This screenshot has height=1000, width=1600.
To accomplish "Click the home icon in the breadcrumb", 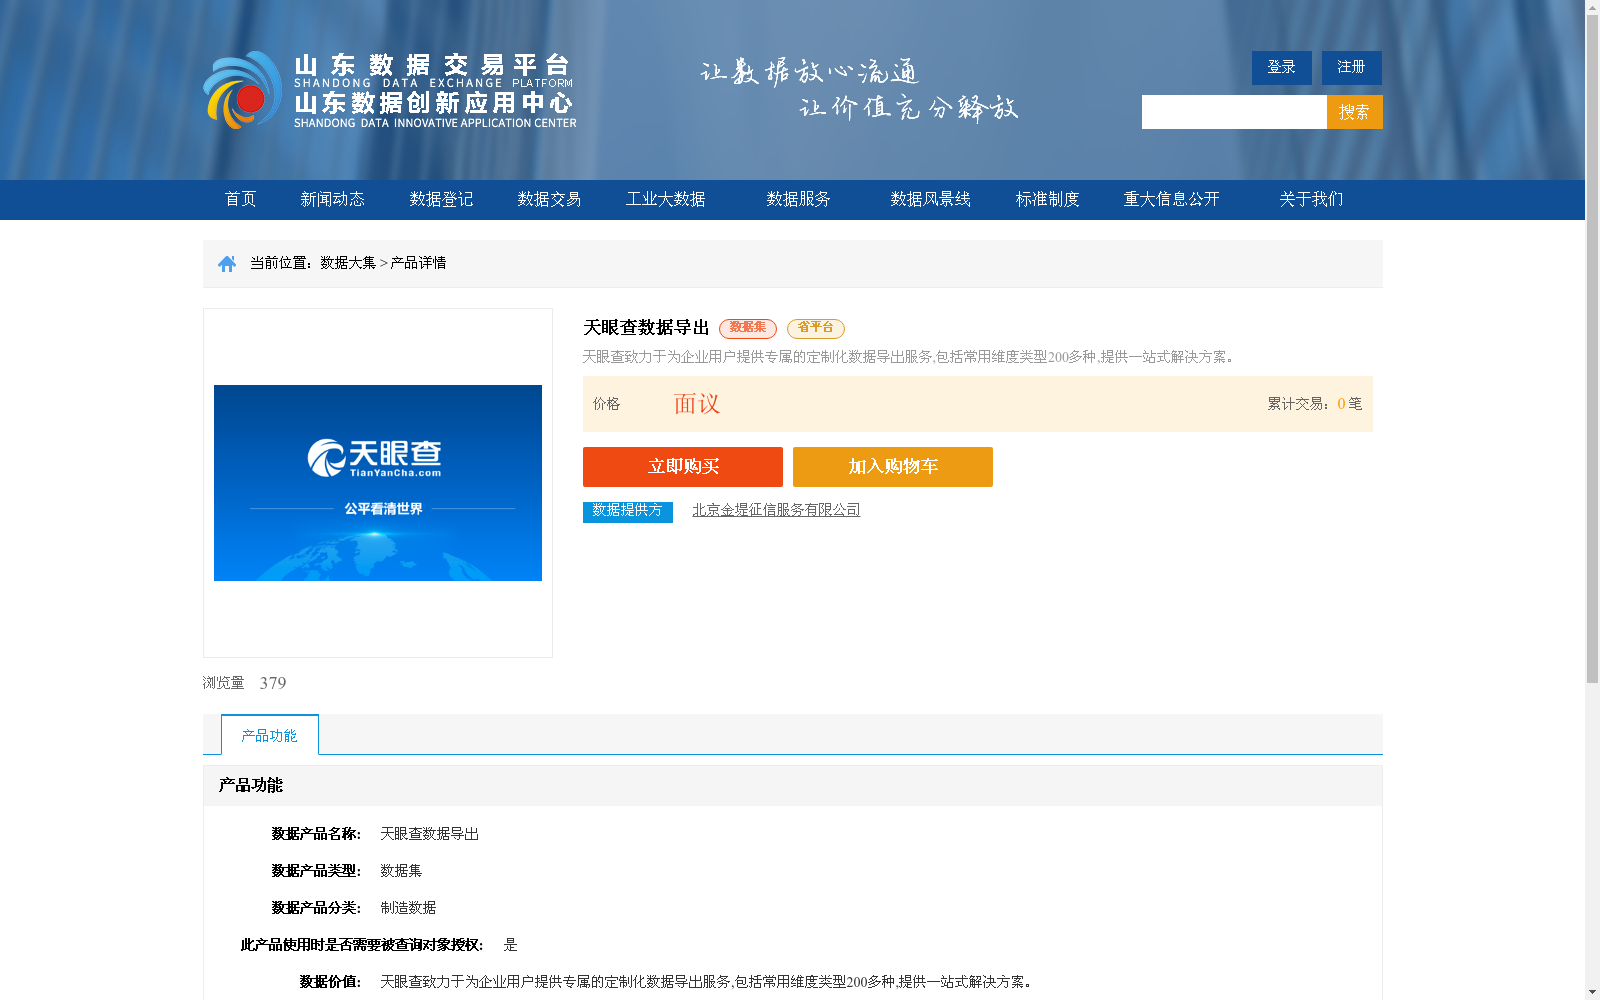I will (226, 263).
